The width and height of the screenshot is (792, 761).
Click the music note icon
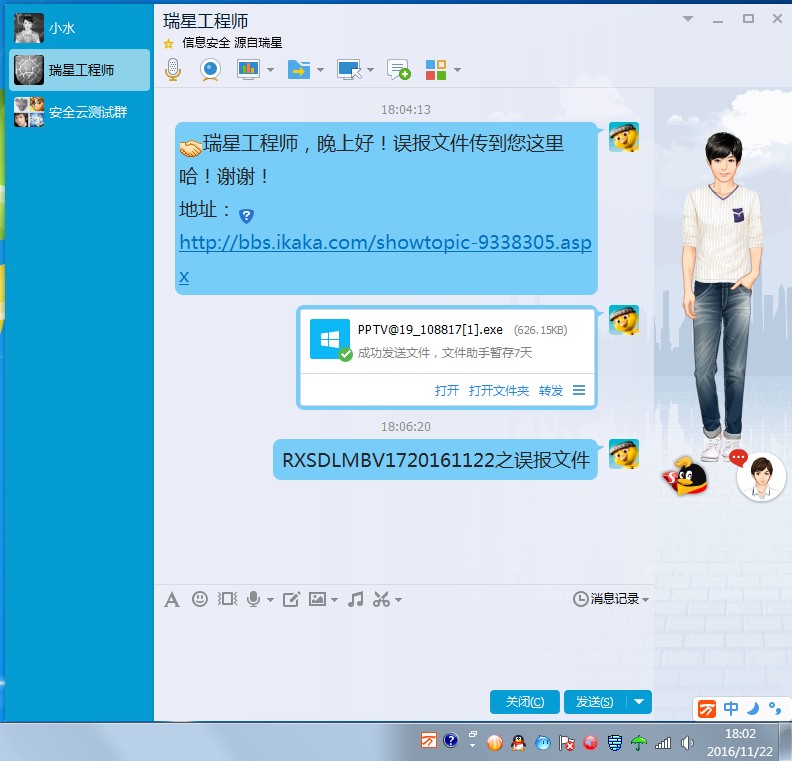pos(356,599)
